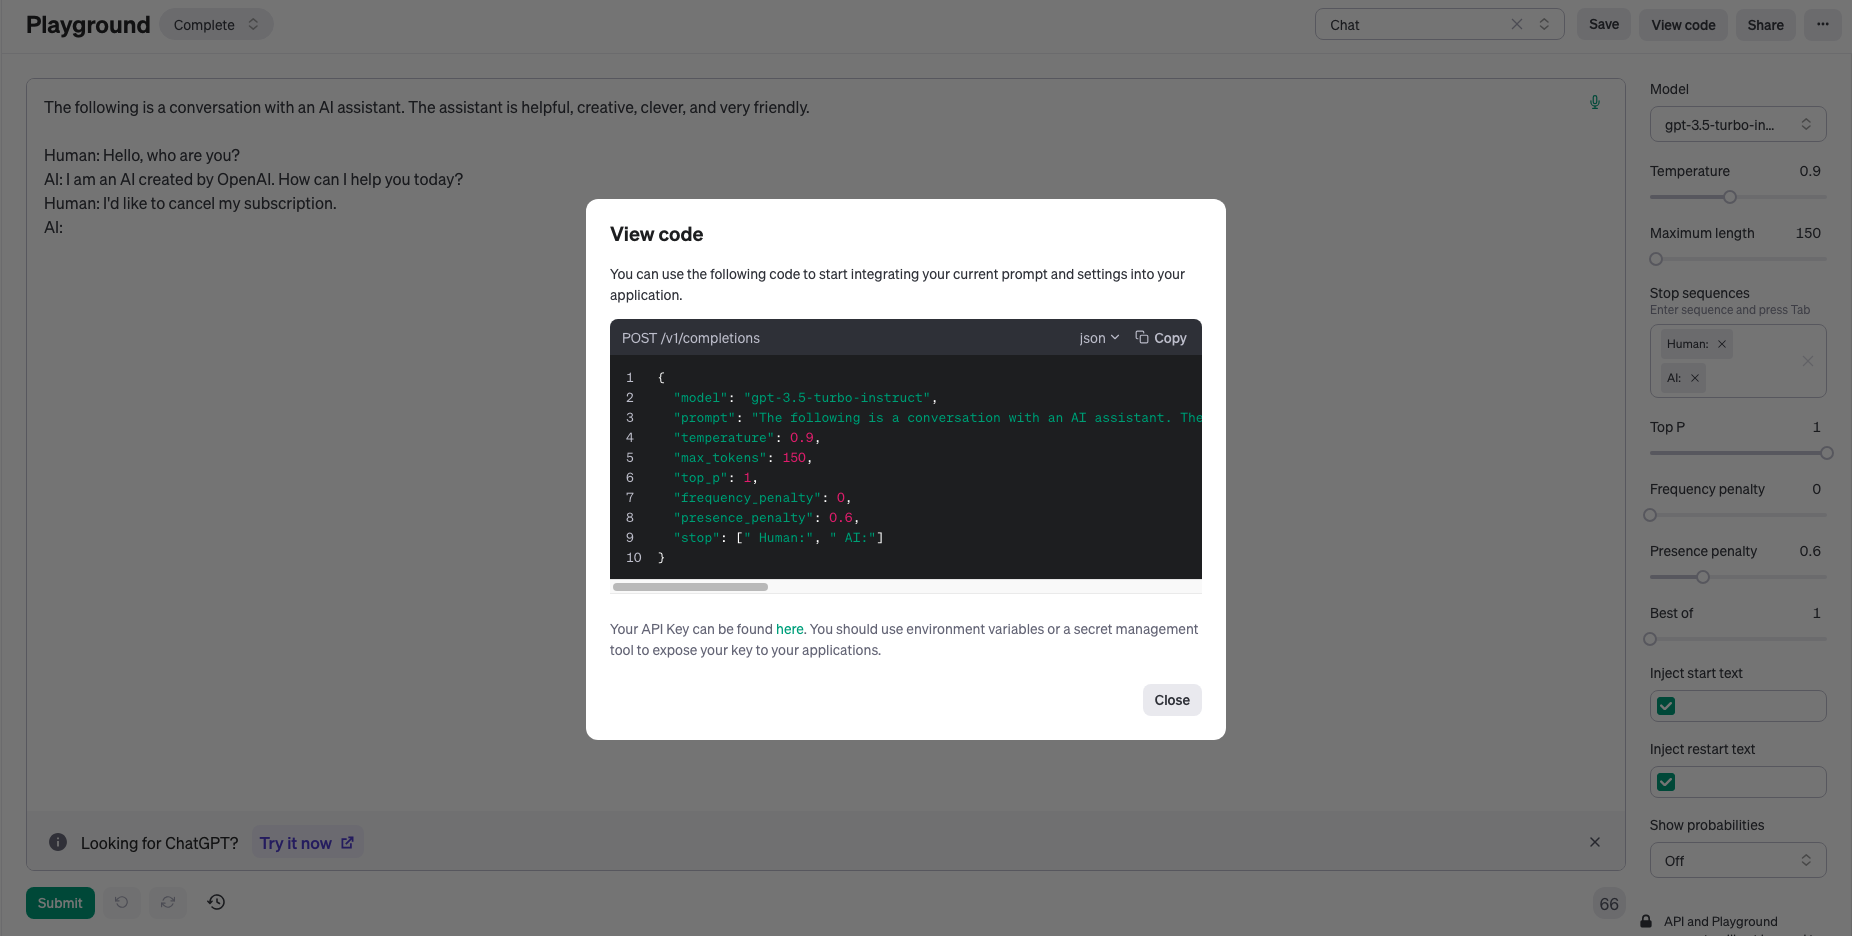
Task: Open the 'here' API key link
Action: point(790,629)
